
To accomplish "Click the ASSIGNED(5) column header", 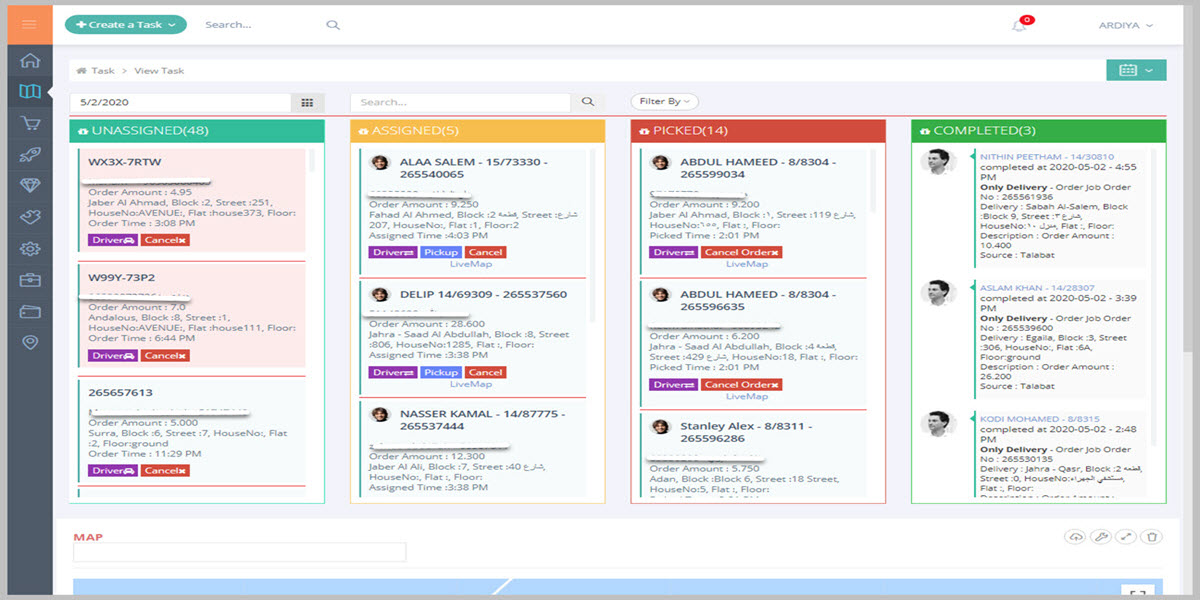I will pyautogui.click(x=478, y=130).
